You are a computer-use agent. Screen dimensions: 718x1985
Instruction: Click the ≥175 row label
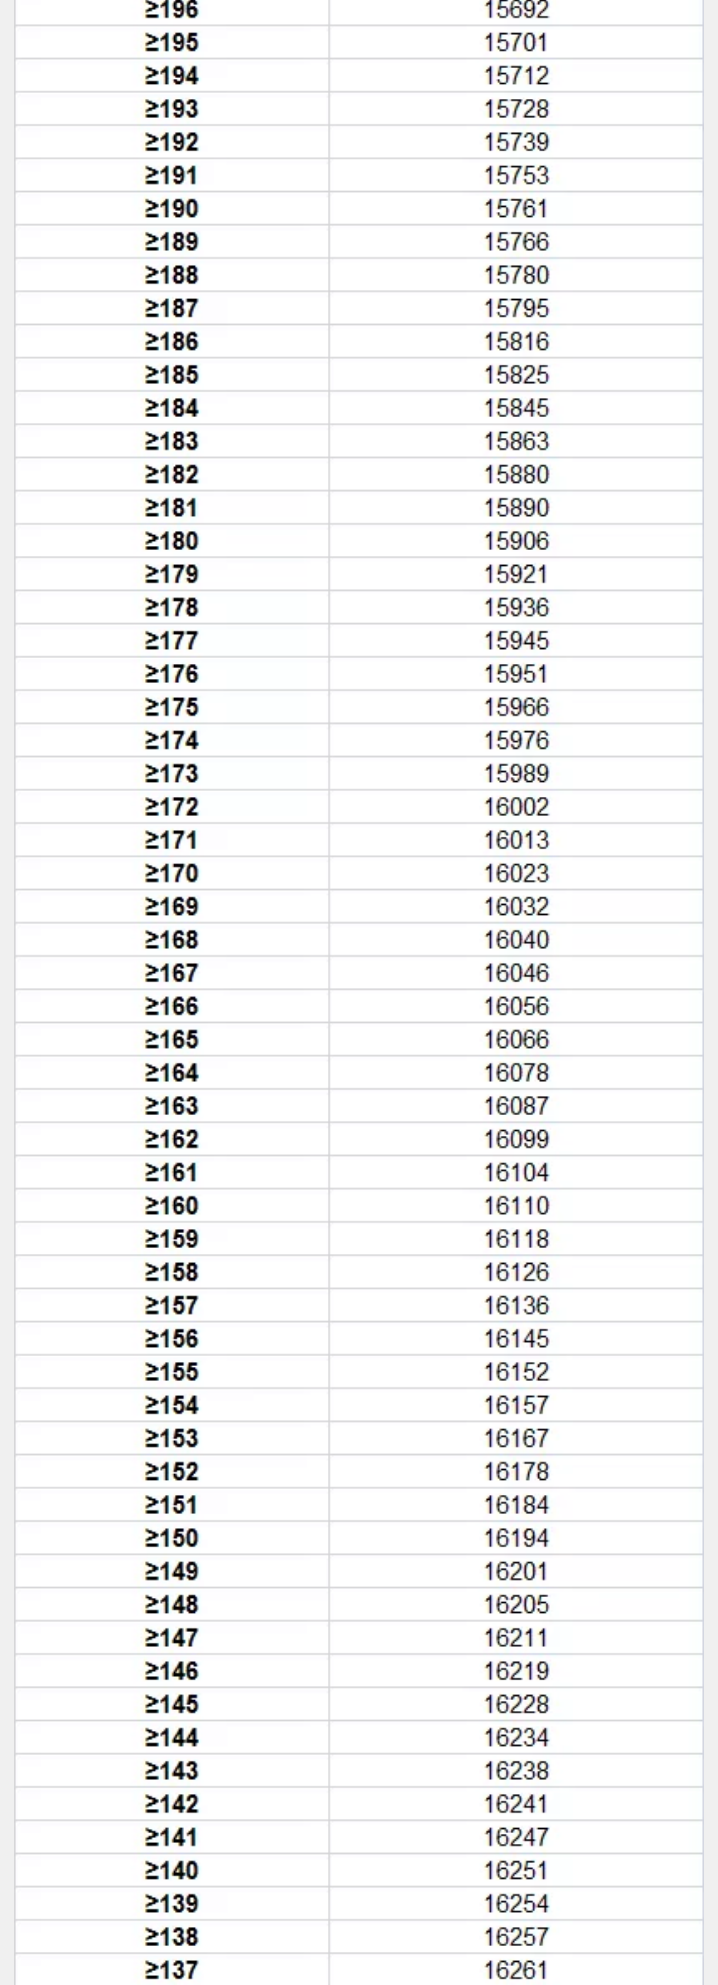click(171, 707)
